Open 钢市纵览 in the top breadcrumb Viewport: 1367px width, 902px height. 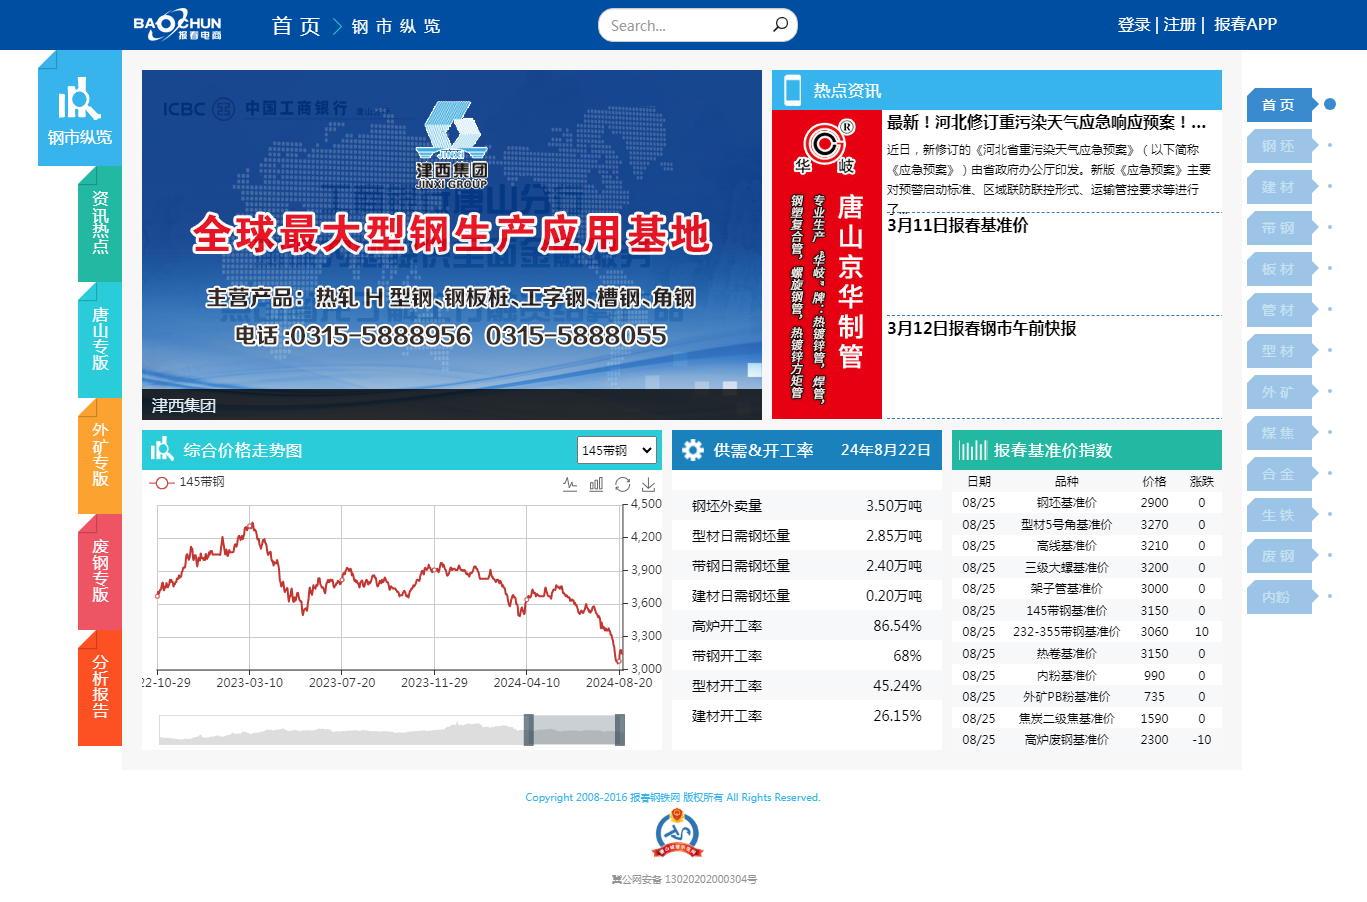coord(396,26)
